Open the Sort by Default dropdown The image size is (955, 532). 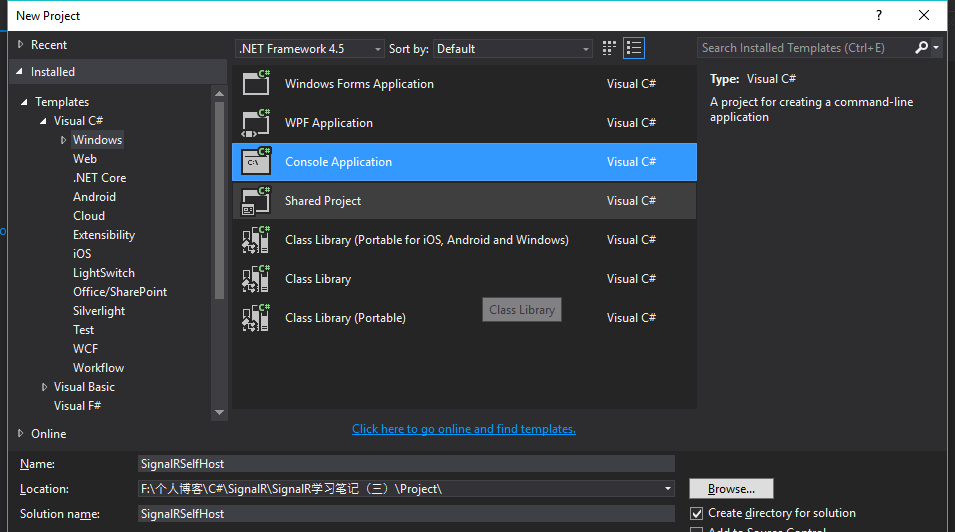(x=512, y=49)
